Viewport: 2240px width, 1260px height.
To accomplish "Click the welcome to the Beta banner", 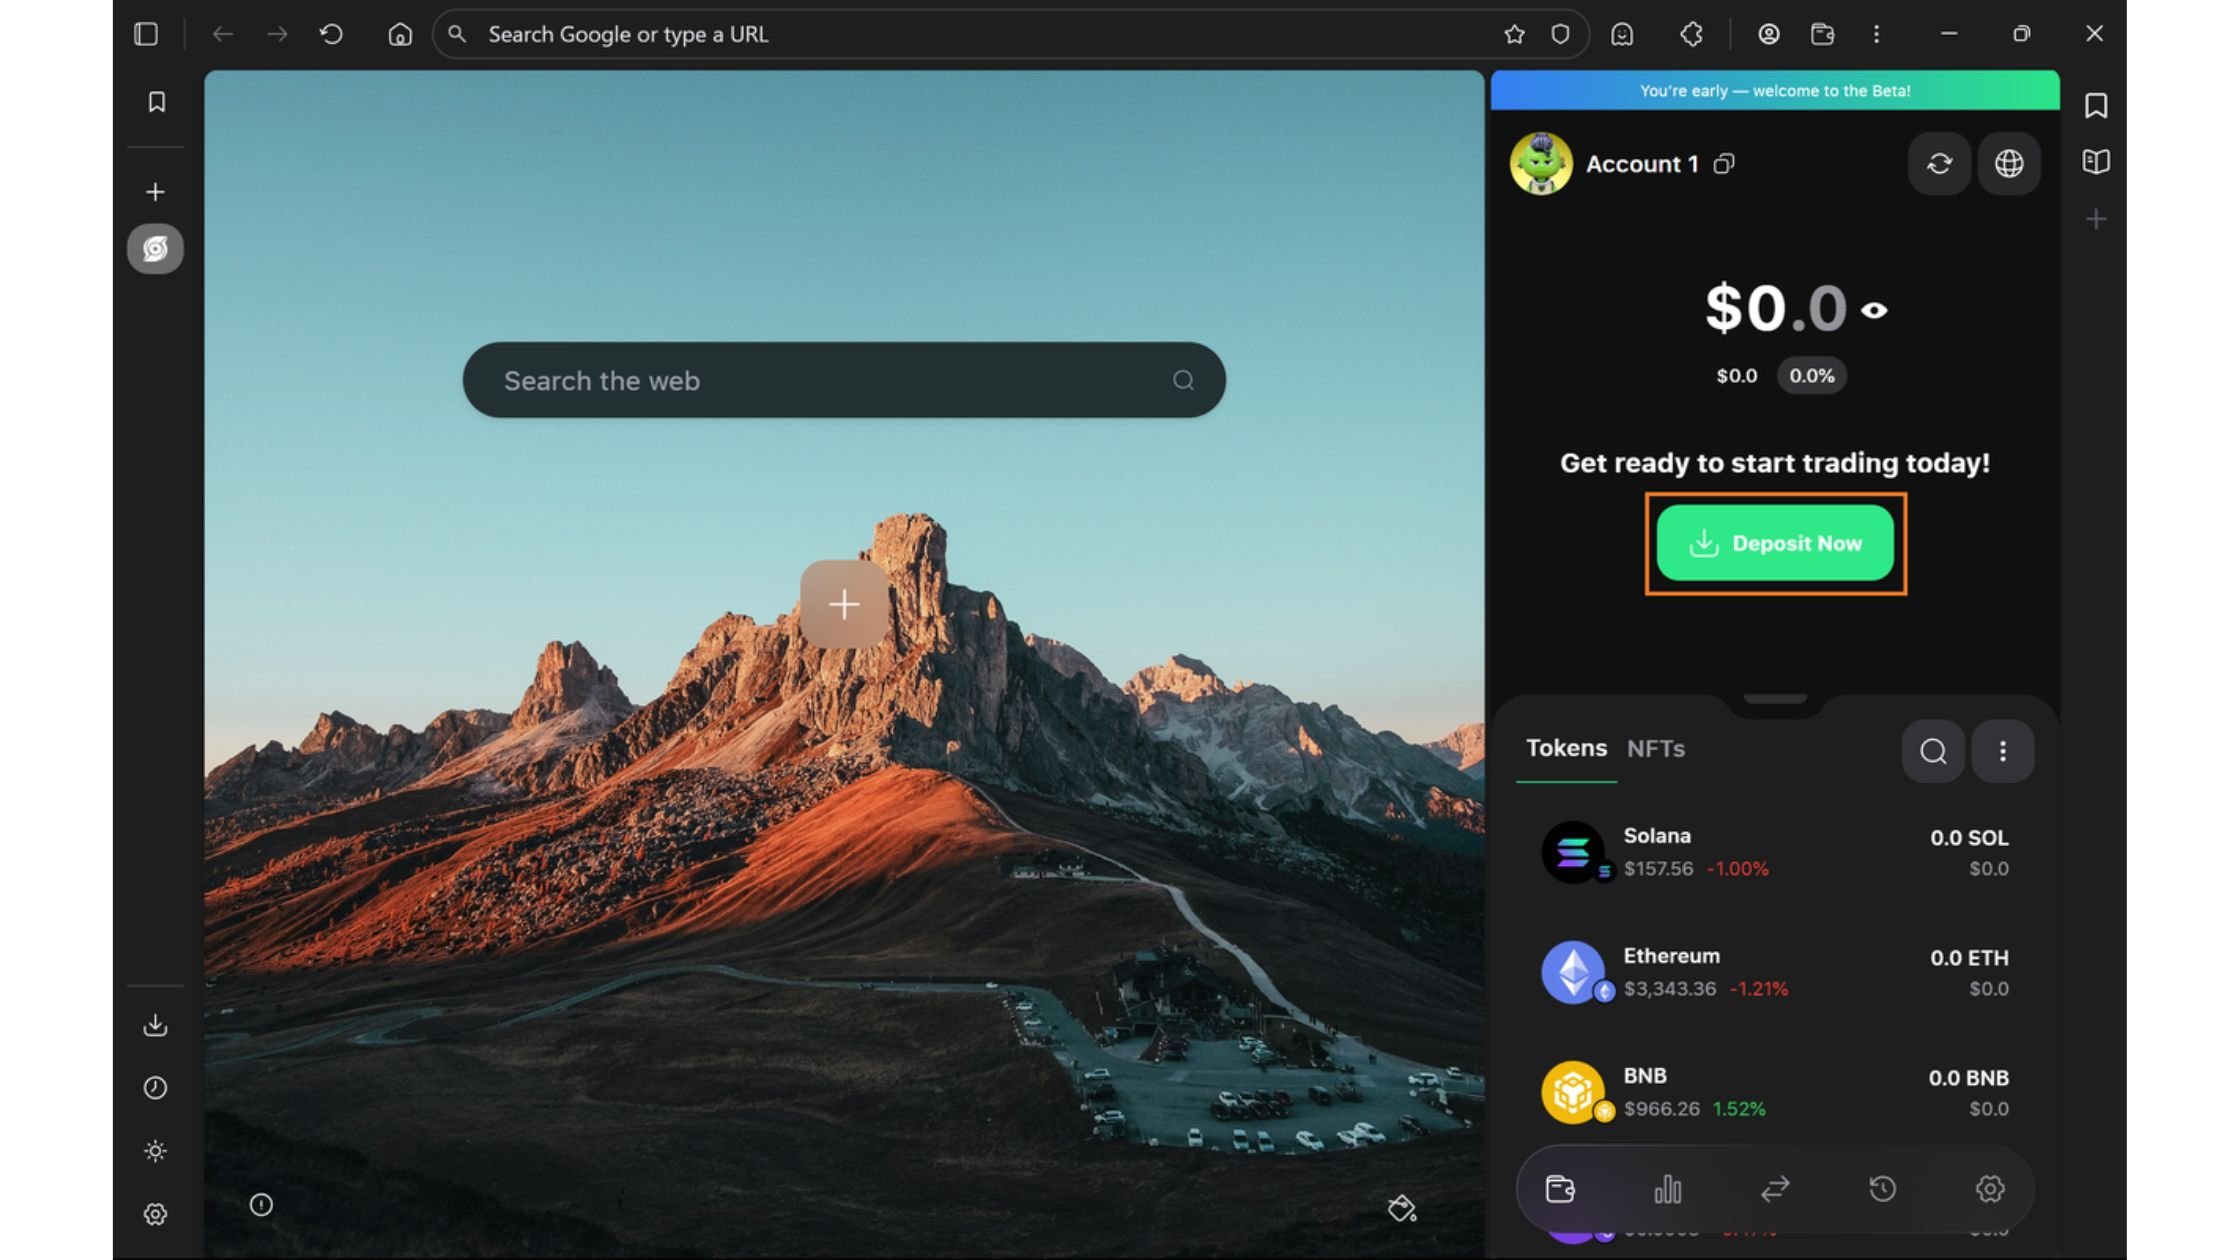I will click(1775, 90).
